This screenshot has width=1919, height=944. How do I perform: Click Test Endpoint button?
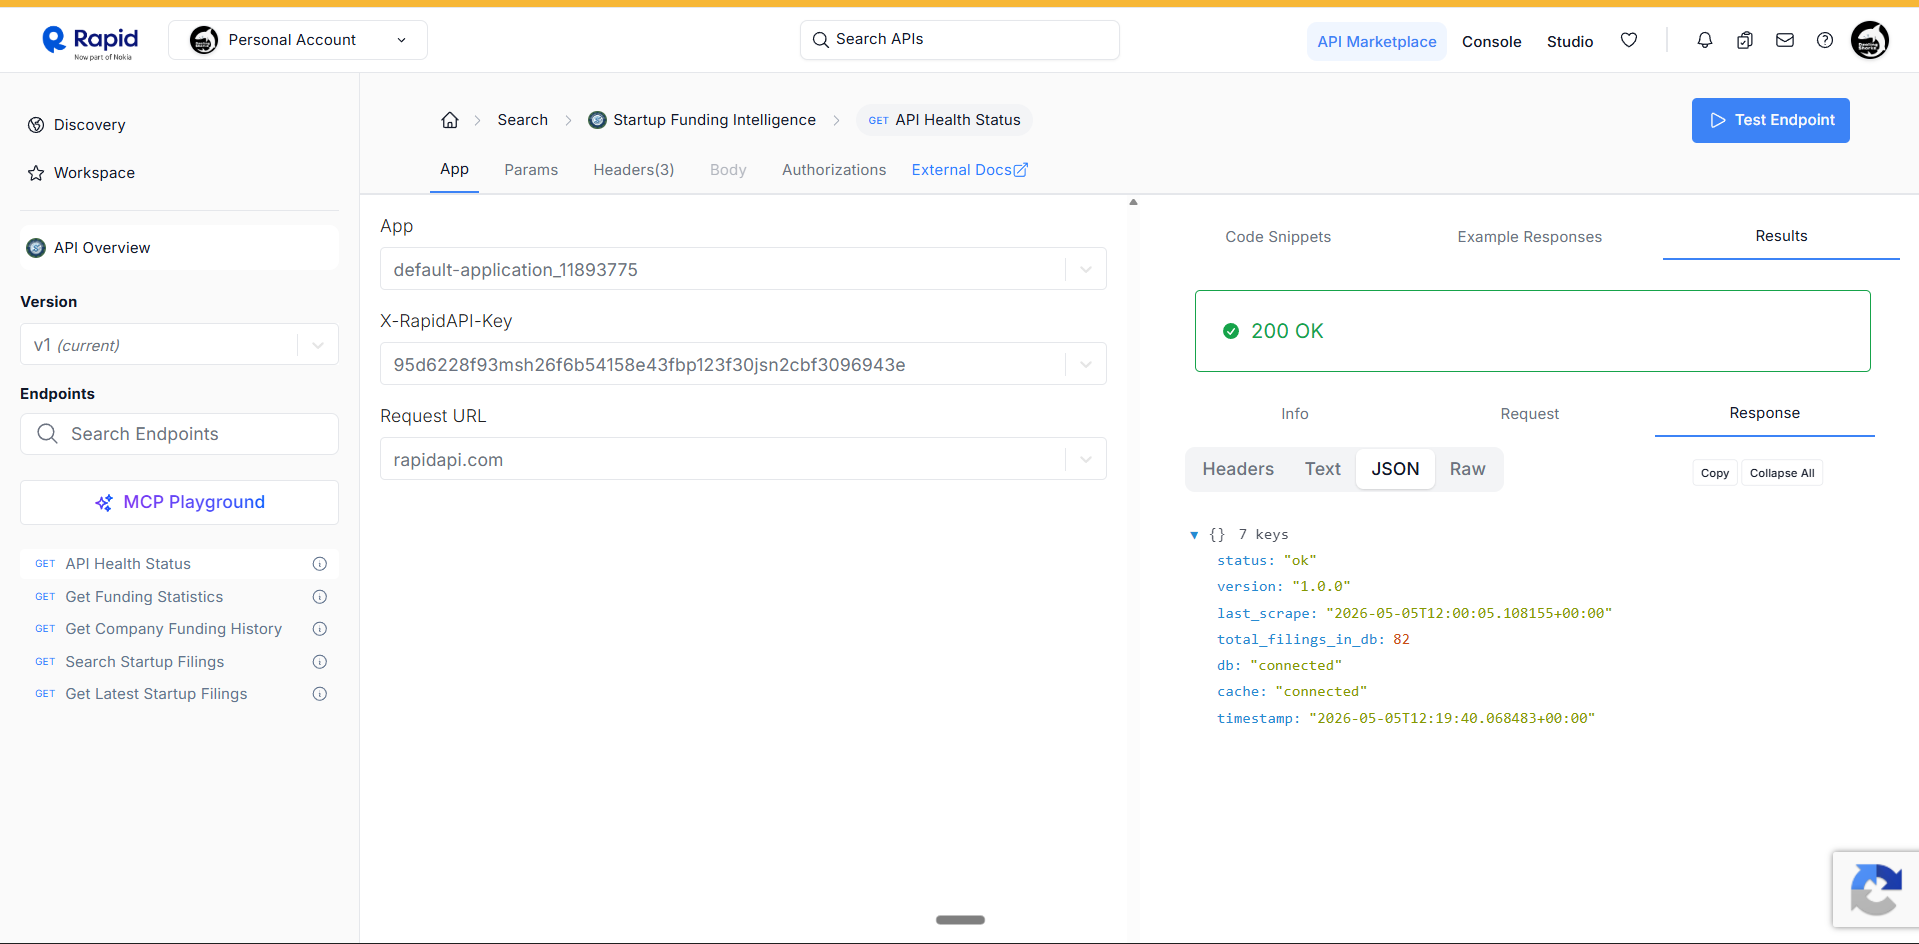tap(1771, 120)
